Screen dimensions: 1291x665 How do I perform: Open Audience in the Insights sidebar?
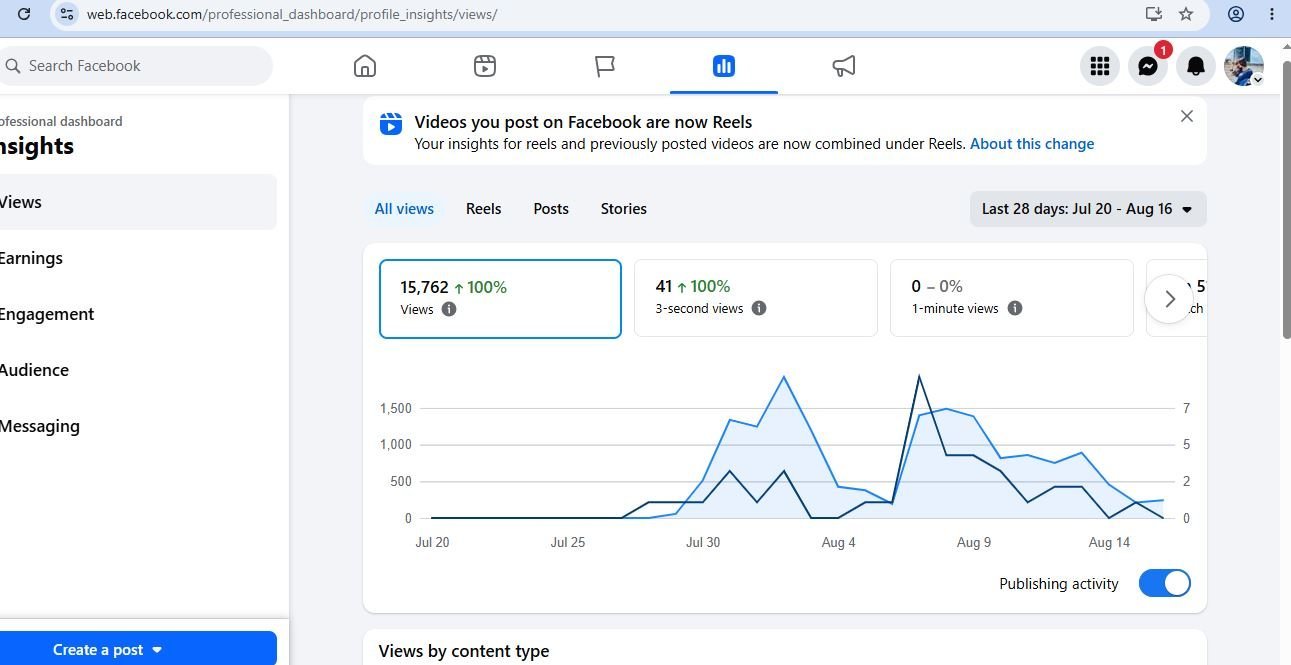point(137,370)
